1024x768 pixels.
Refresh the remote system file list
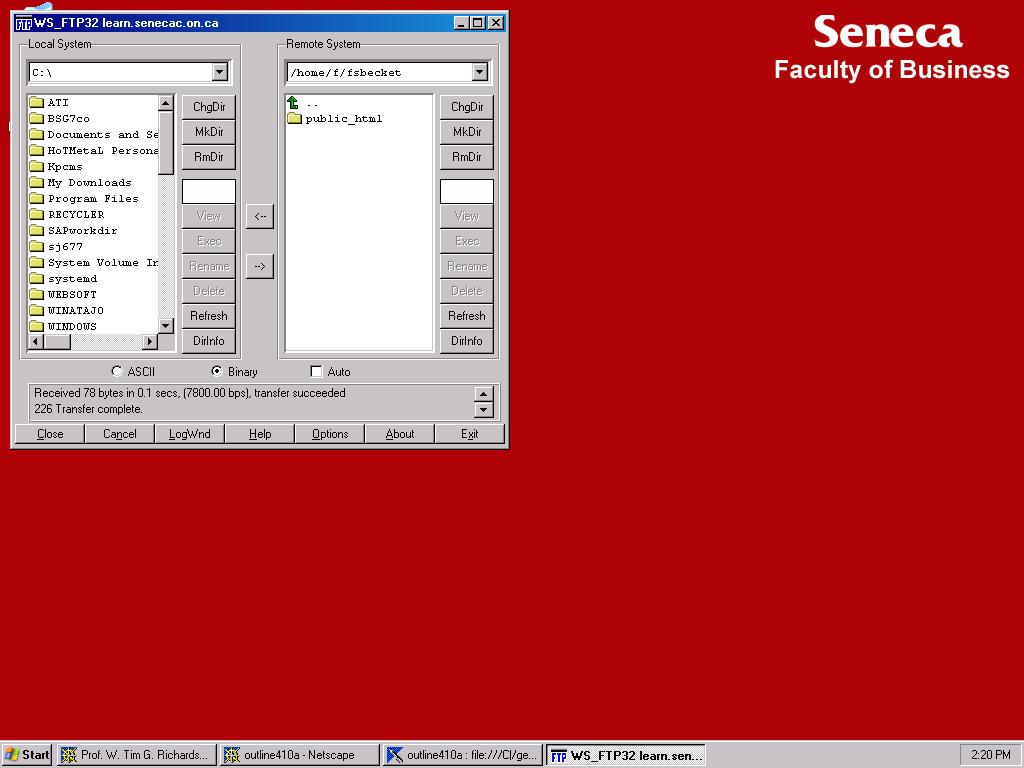pos(467,316)
